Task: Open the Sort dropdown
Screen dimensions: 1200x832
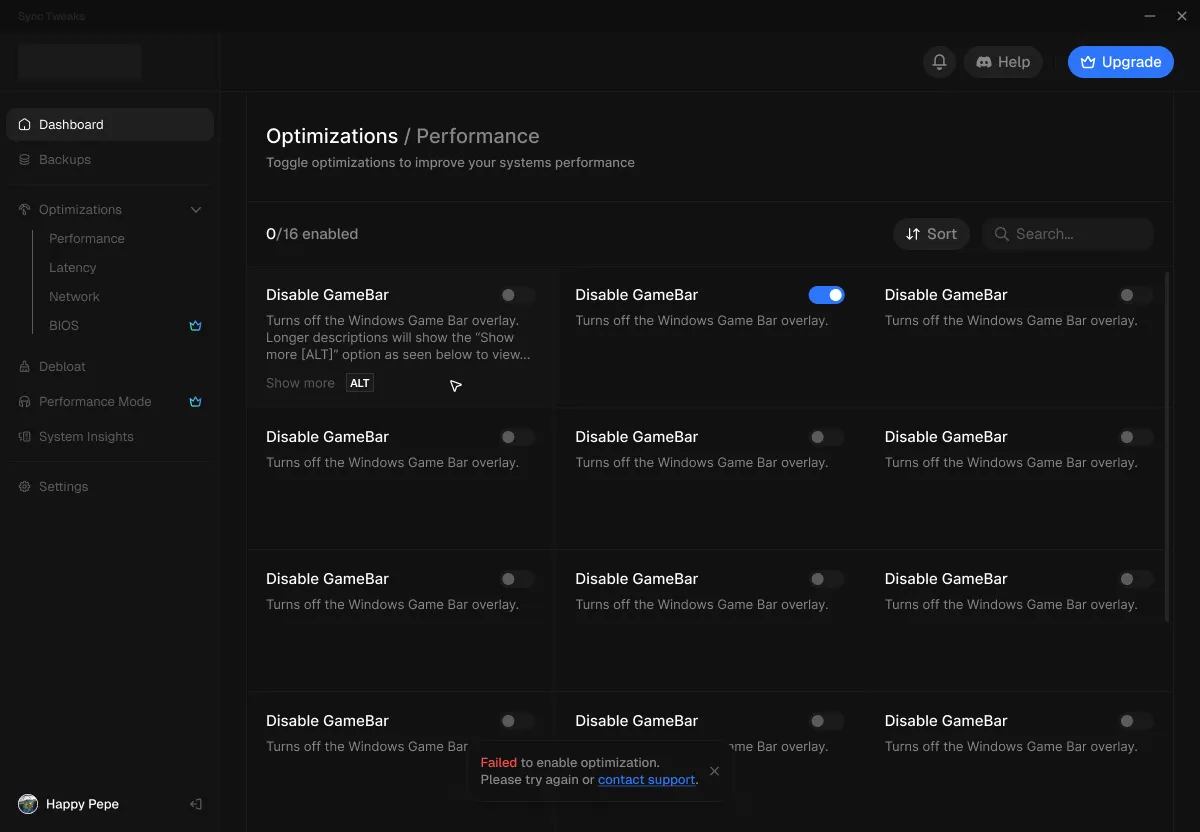Action: click(x=931, y=233)
